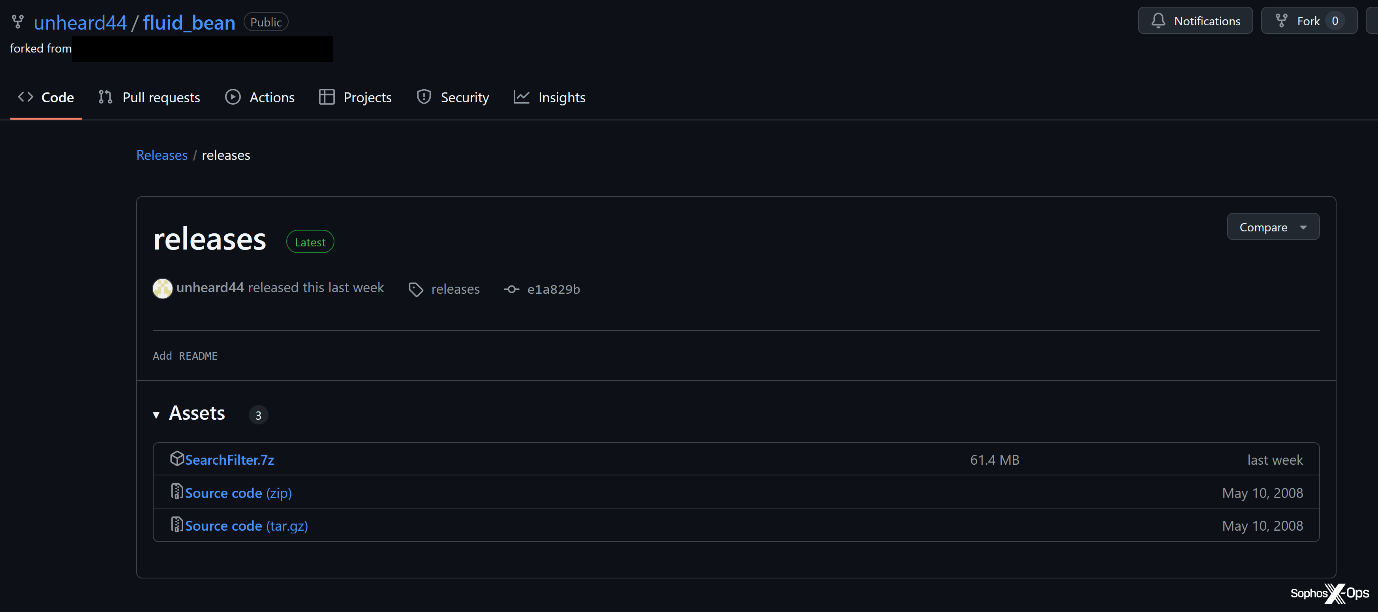The image size is (1378, 612).
Task: Download the SearchFilter.7z asset
Action: [229, 460]
